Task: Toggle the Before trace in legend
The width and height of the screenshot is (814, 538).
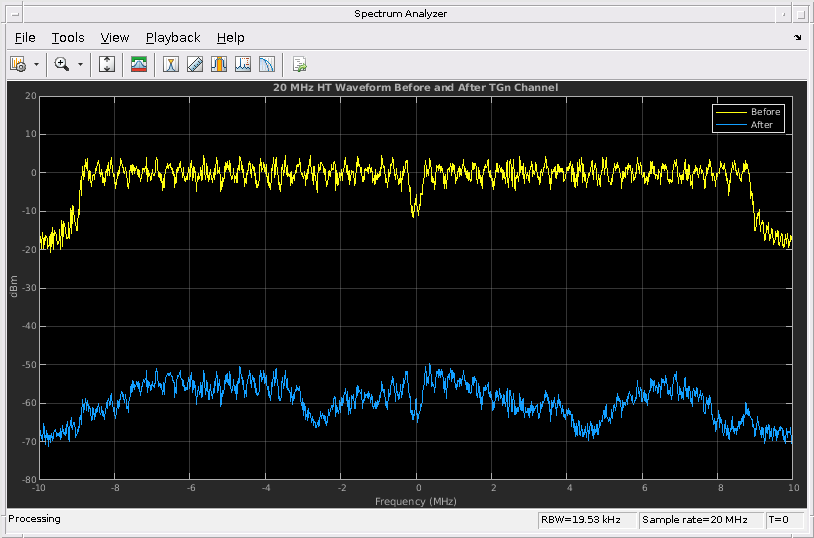Action: 765,112
